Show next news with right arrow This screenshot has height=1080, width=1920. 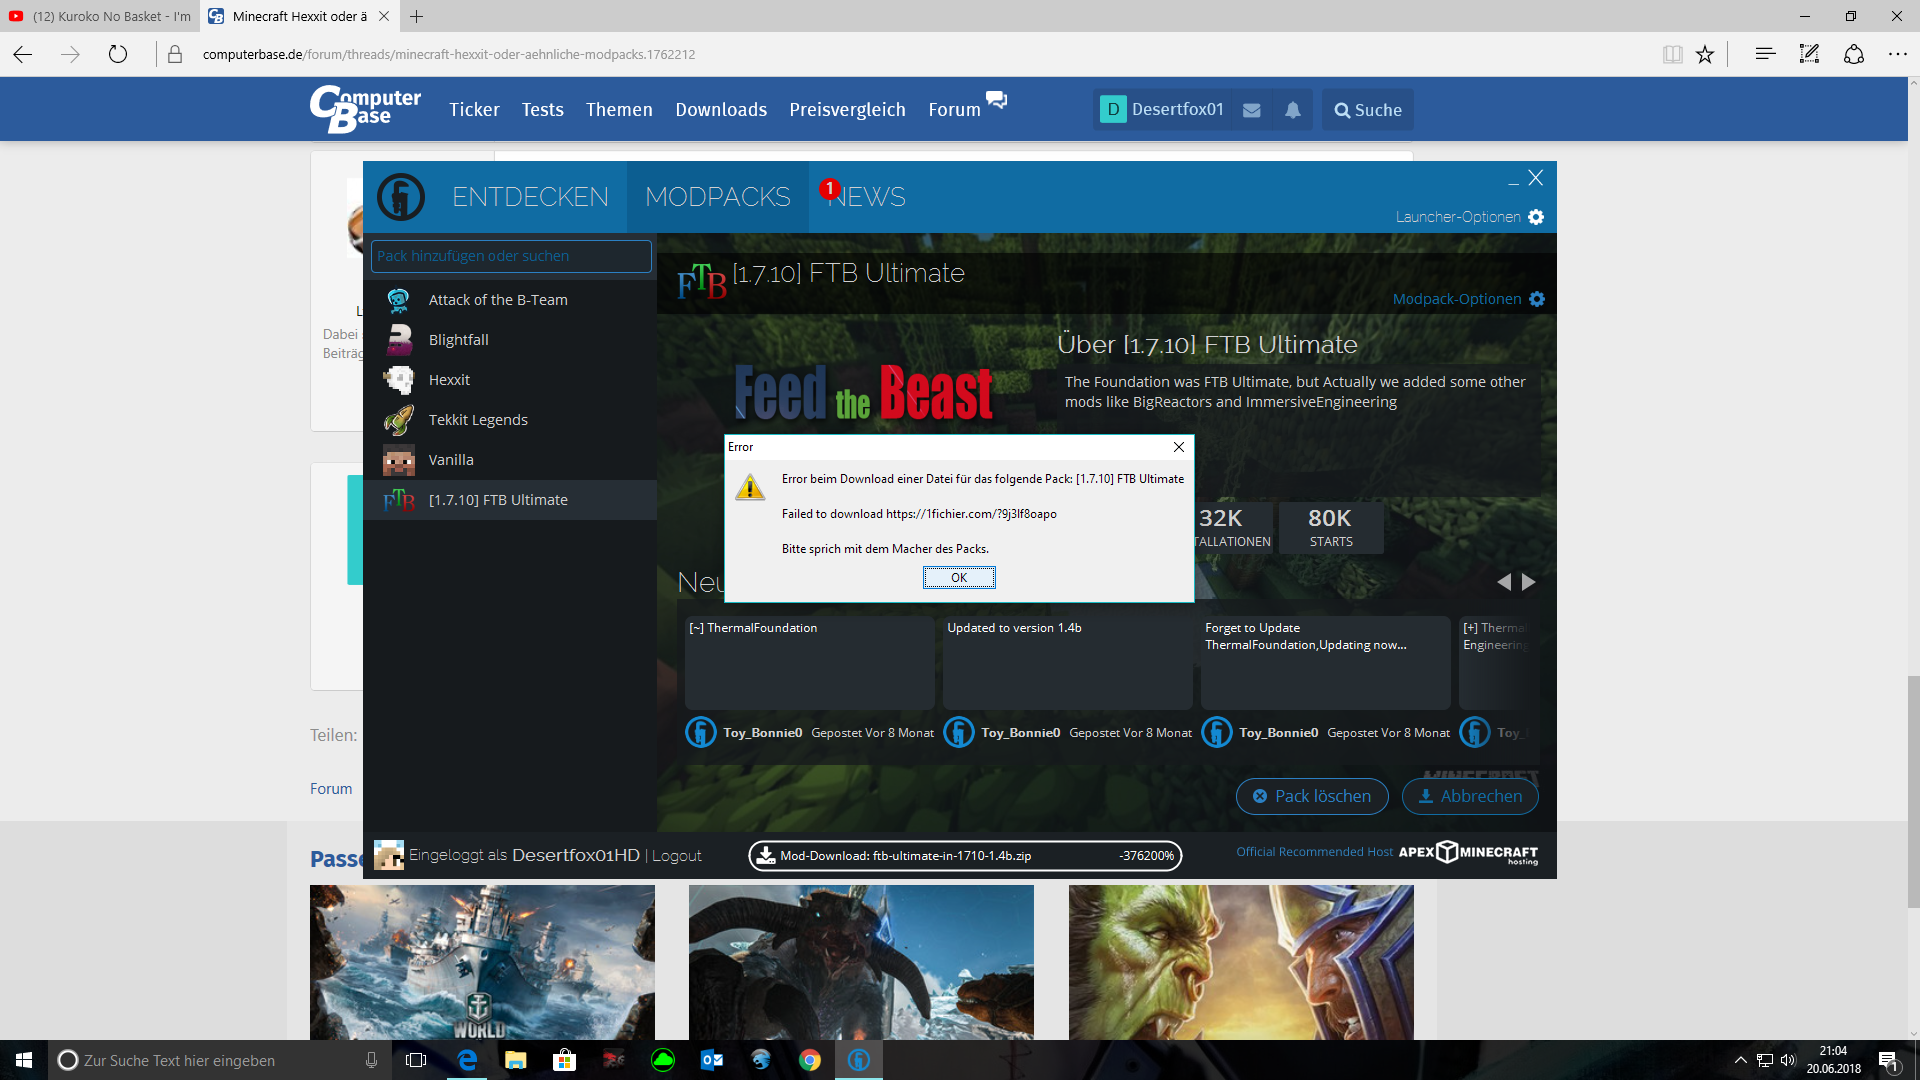[1528, 582]
